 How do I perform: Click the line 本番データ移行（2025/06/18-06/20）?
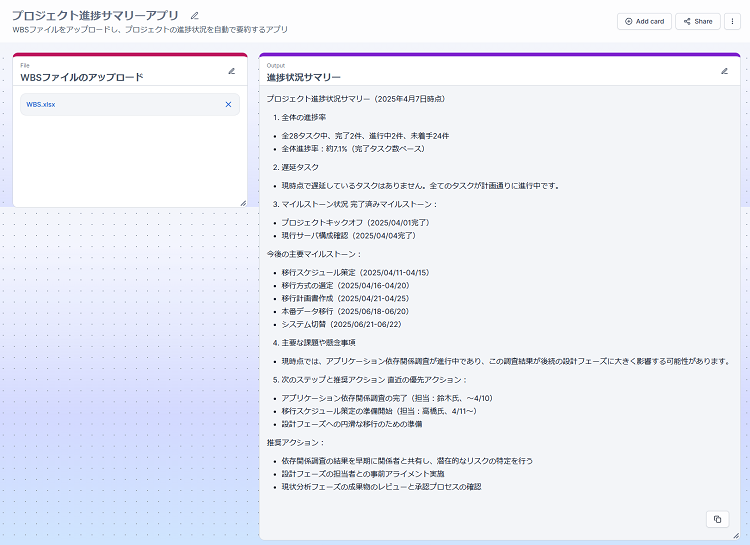click(x=345, y=311)
